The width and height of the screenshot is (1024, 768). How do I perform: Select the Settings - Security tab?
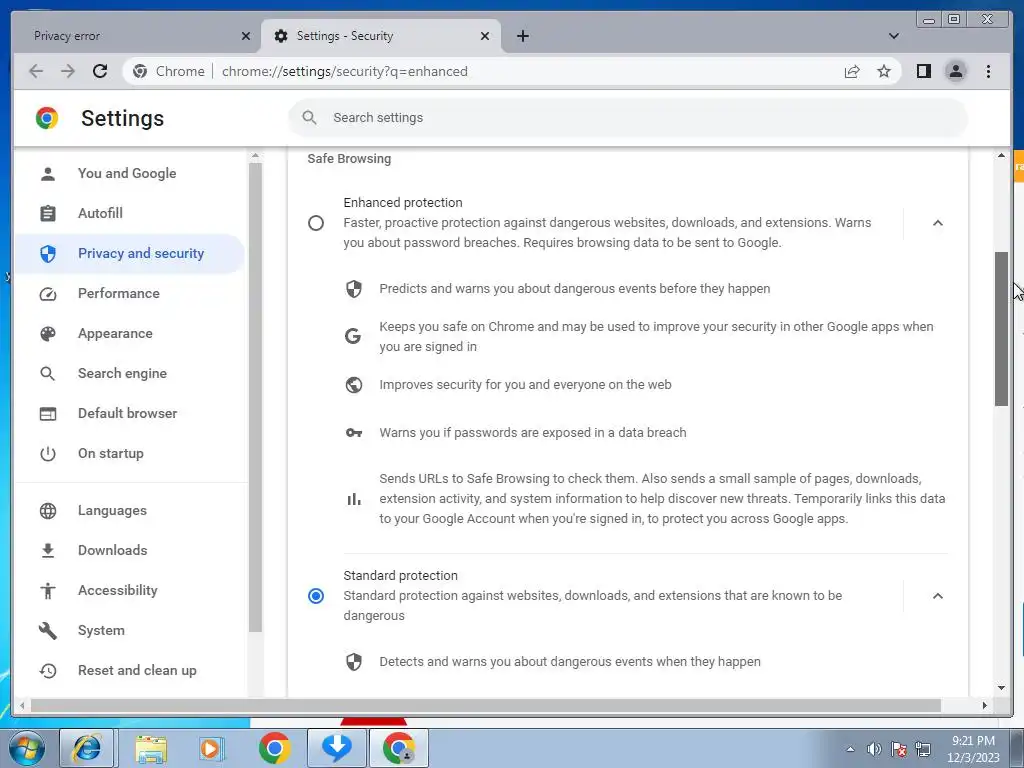tap(381, 36)
